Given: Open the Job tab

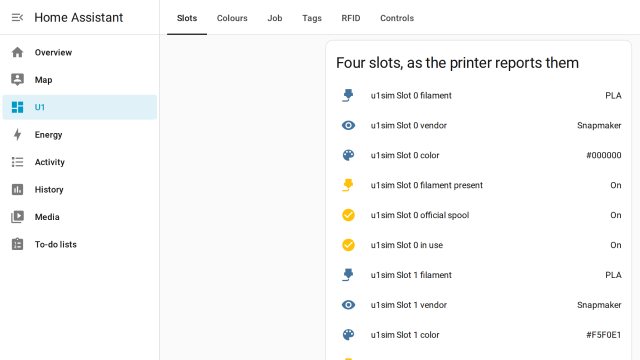Looking at the screenshot, I should coord(275,18).
